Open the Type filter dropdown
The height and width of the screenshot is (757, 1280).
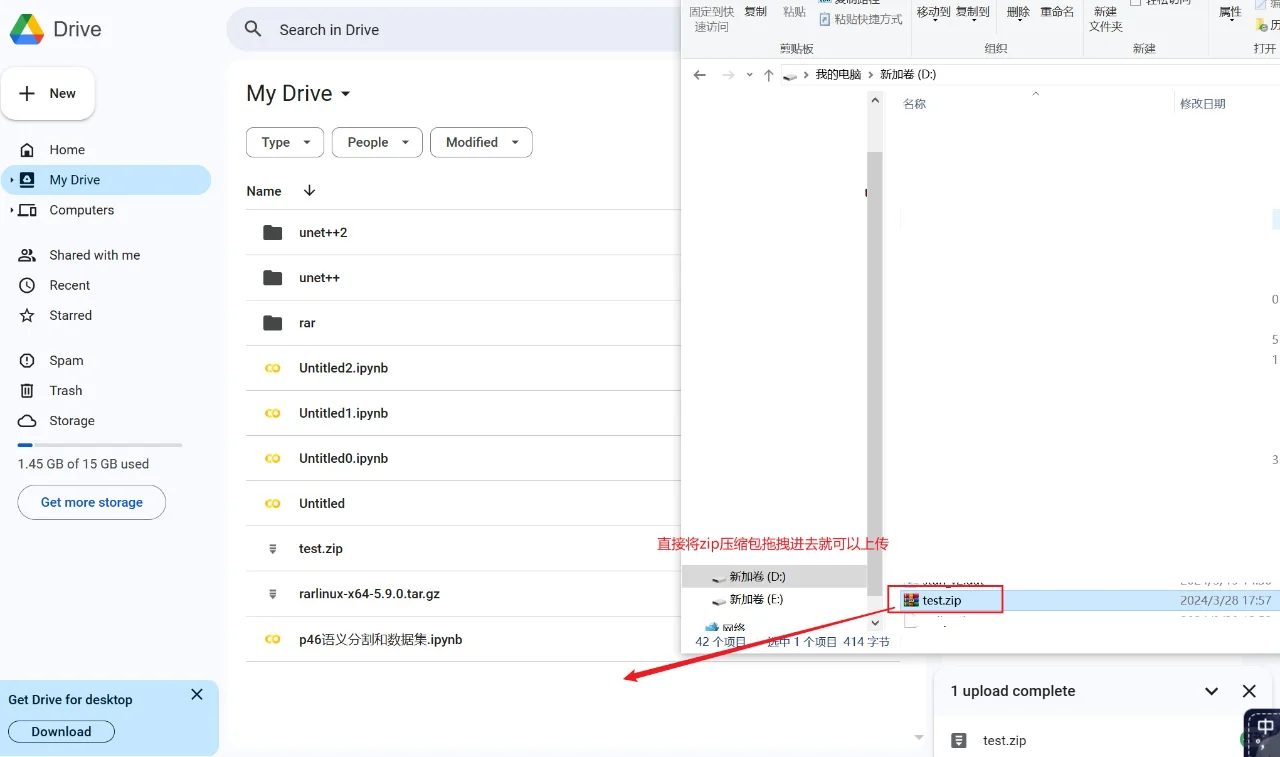(x=285, y=143)
